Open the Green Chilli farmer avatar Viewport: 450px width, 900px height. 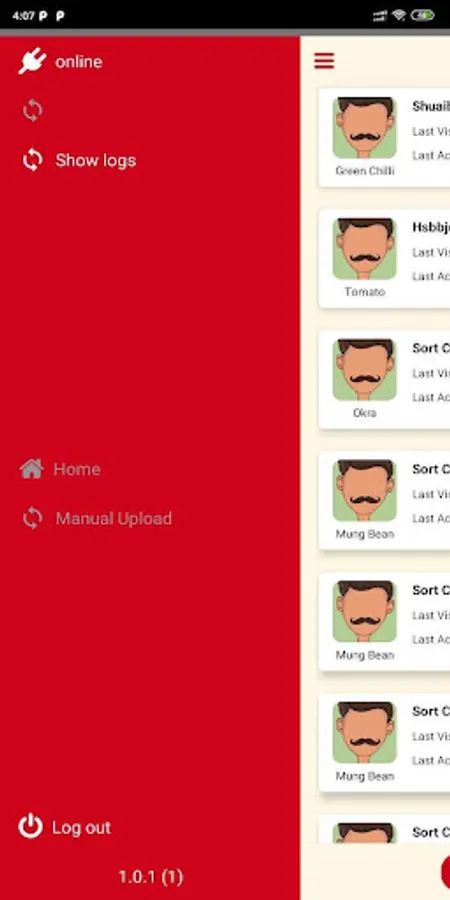[364, 127]
